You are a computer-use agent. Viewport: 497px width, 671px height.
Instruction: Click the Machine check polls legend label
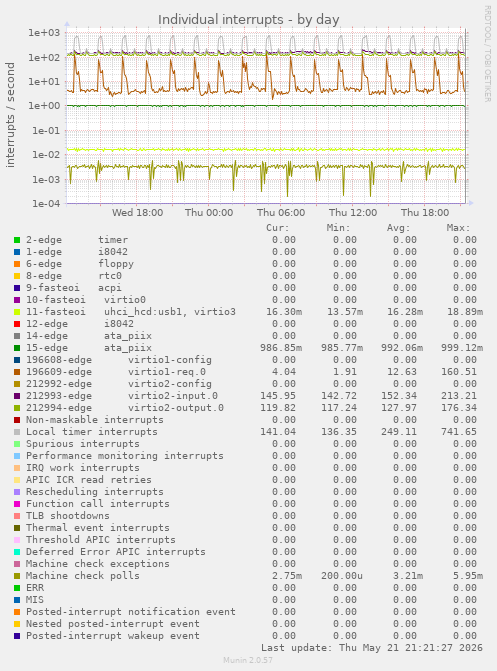pyautogui.click(x=83, y=576)
